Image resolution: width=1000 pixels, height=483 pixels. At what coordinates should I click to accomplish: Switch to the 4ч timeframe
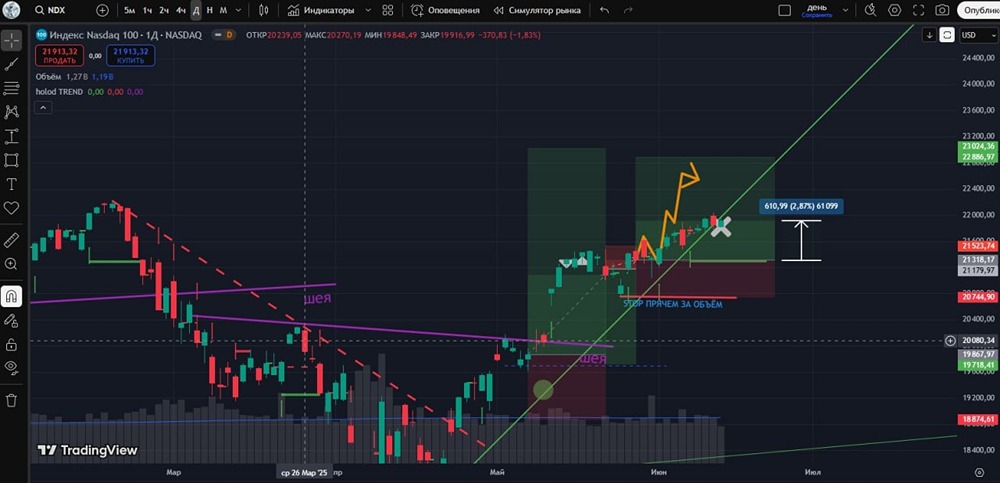(181, 10)
